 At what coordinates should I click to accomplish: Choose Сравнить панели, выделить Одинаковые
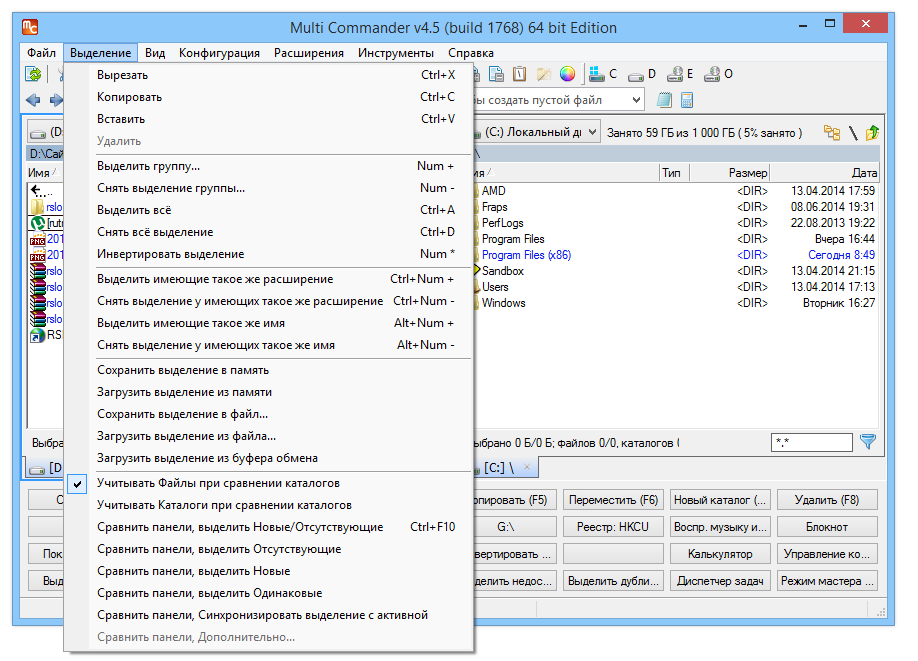coord(268,593)
